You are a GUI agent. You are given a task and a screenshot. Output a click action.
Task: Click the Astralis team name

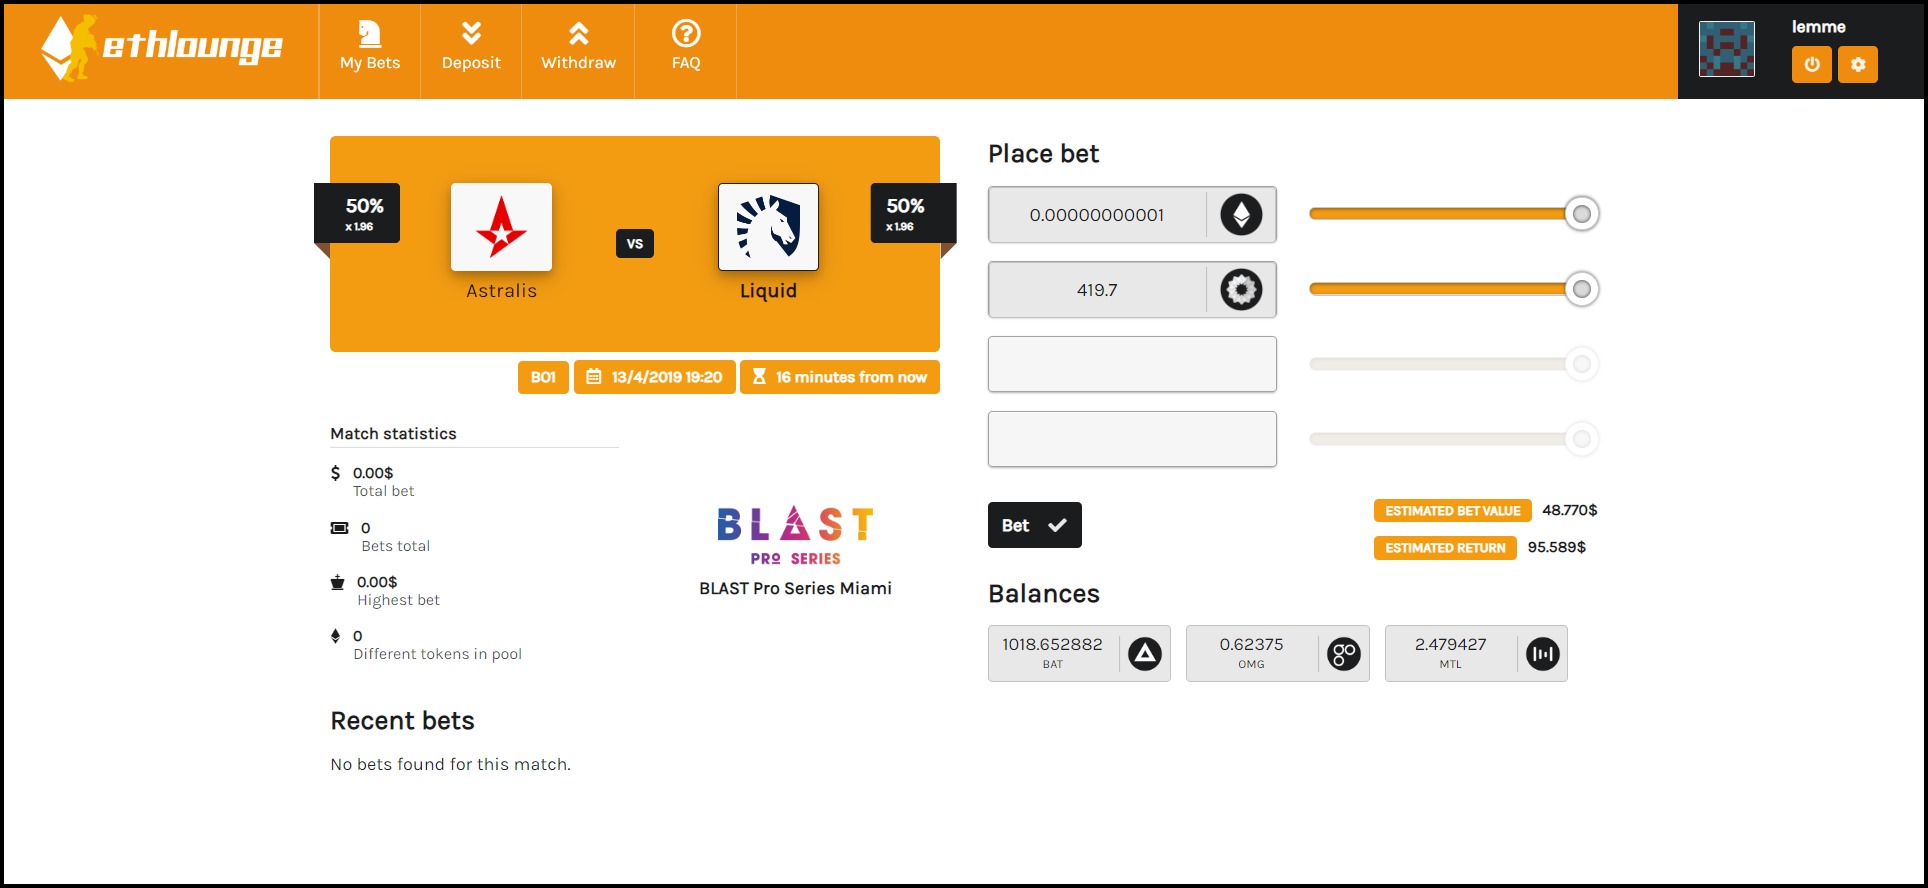(501, 291)
